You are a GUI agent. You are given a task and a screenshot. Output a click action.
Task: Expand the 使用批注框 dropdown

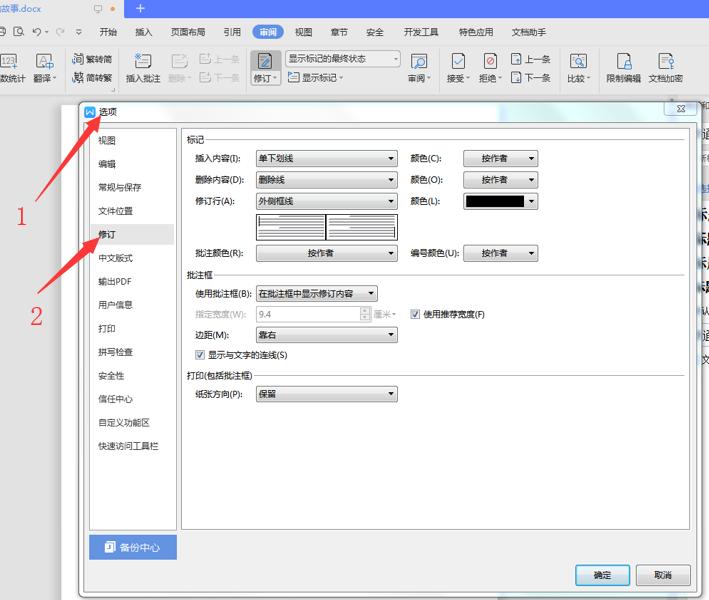(x=317, y=293)
